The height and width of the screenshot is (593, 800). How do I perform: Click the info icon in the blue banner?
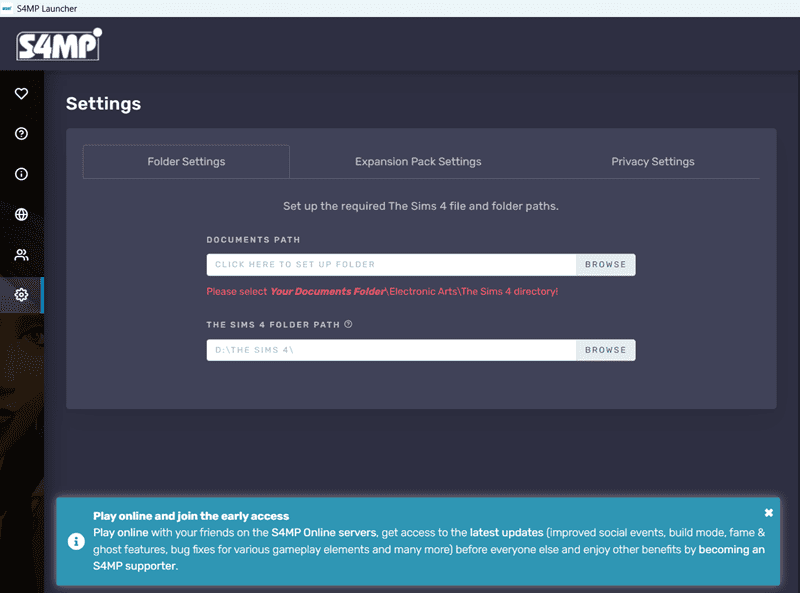click(76, 541)
